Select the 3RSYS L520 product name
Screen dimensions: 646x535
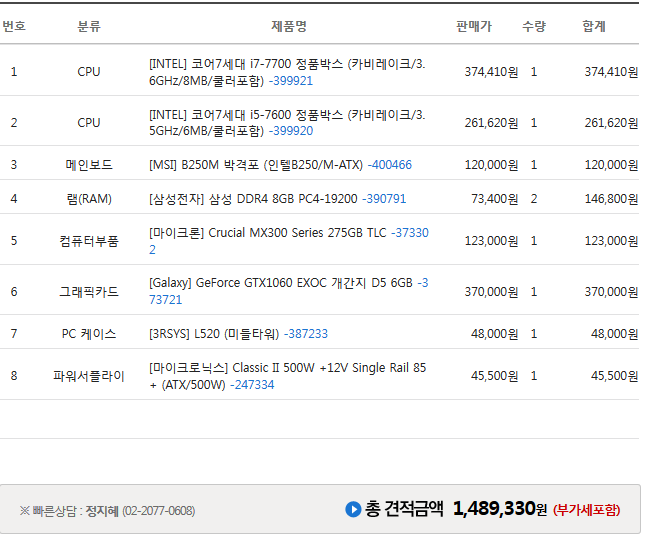tap(214, 334)
